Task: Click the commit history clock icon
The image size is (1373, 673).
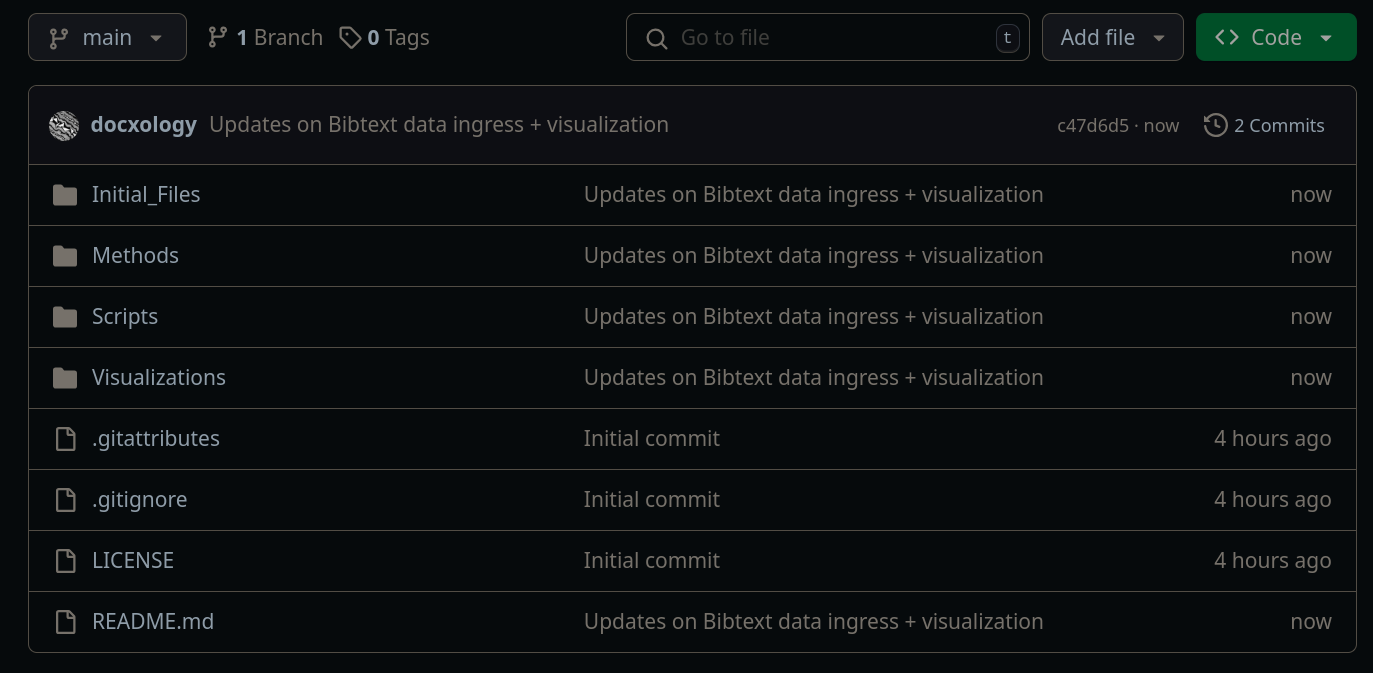Action: (x=1215, y=125)
